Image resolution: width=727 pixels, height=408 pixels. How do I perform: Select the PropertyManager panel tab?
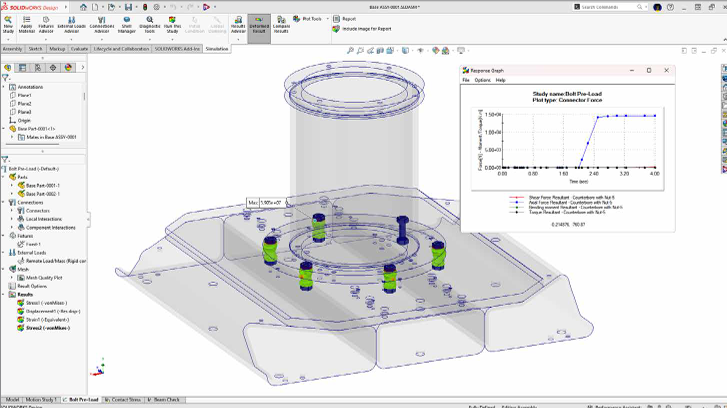click(22, 68)
